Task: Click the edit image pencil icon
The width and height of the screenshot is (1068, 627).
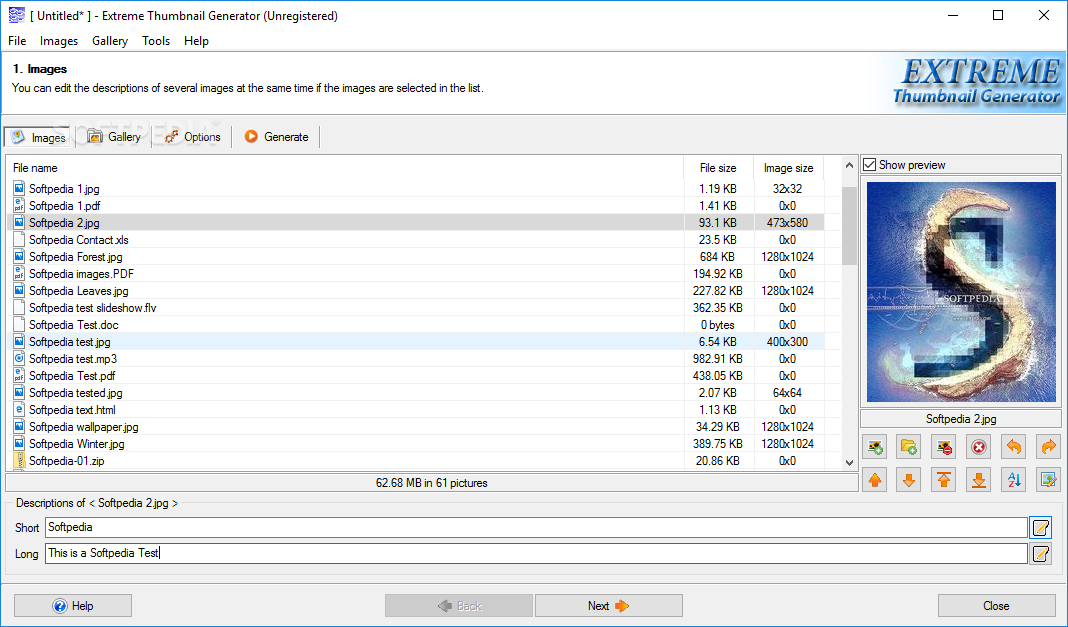Action: 1048,480
